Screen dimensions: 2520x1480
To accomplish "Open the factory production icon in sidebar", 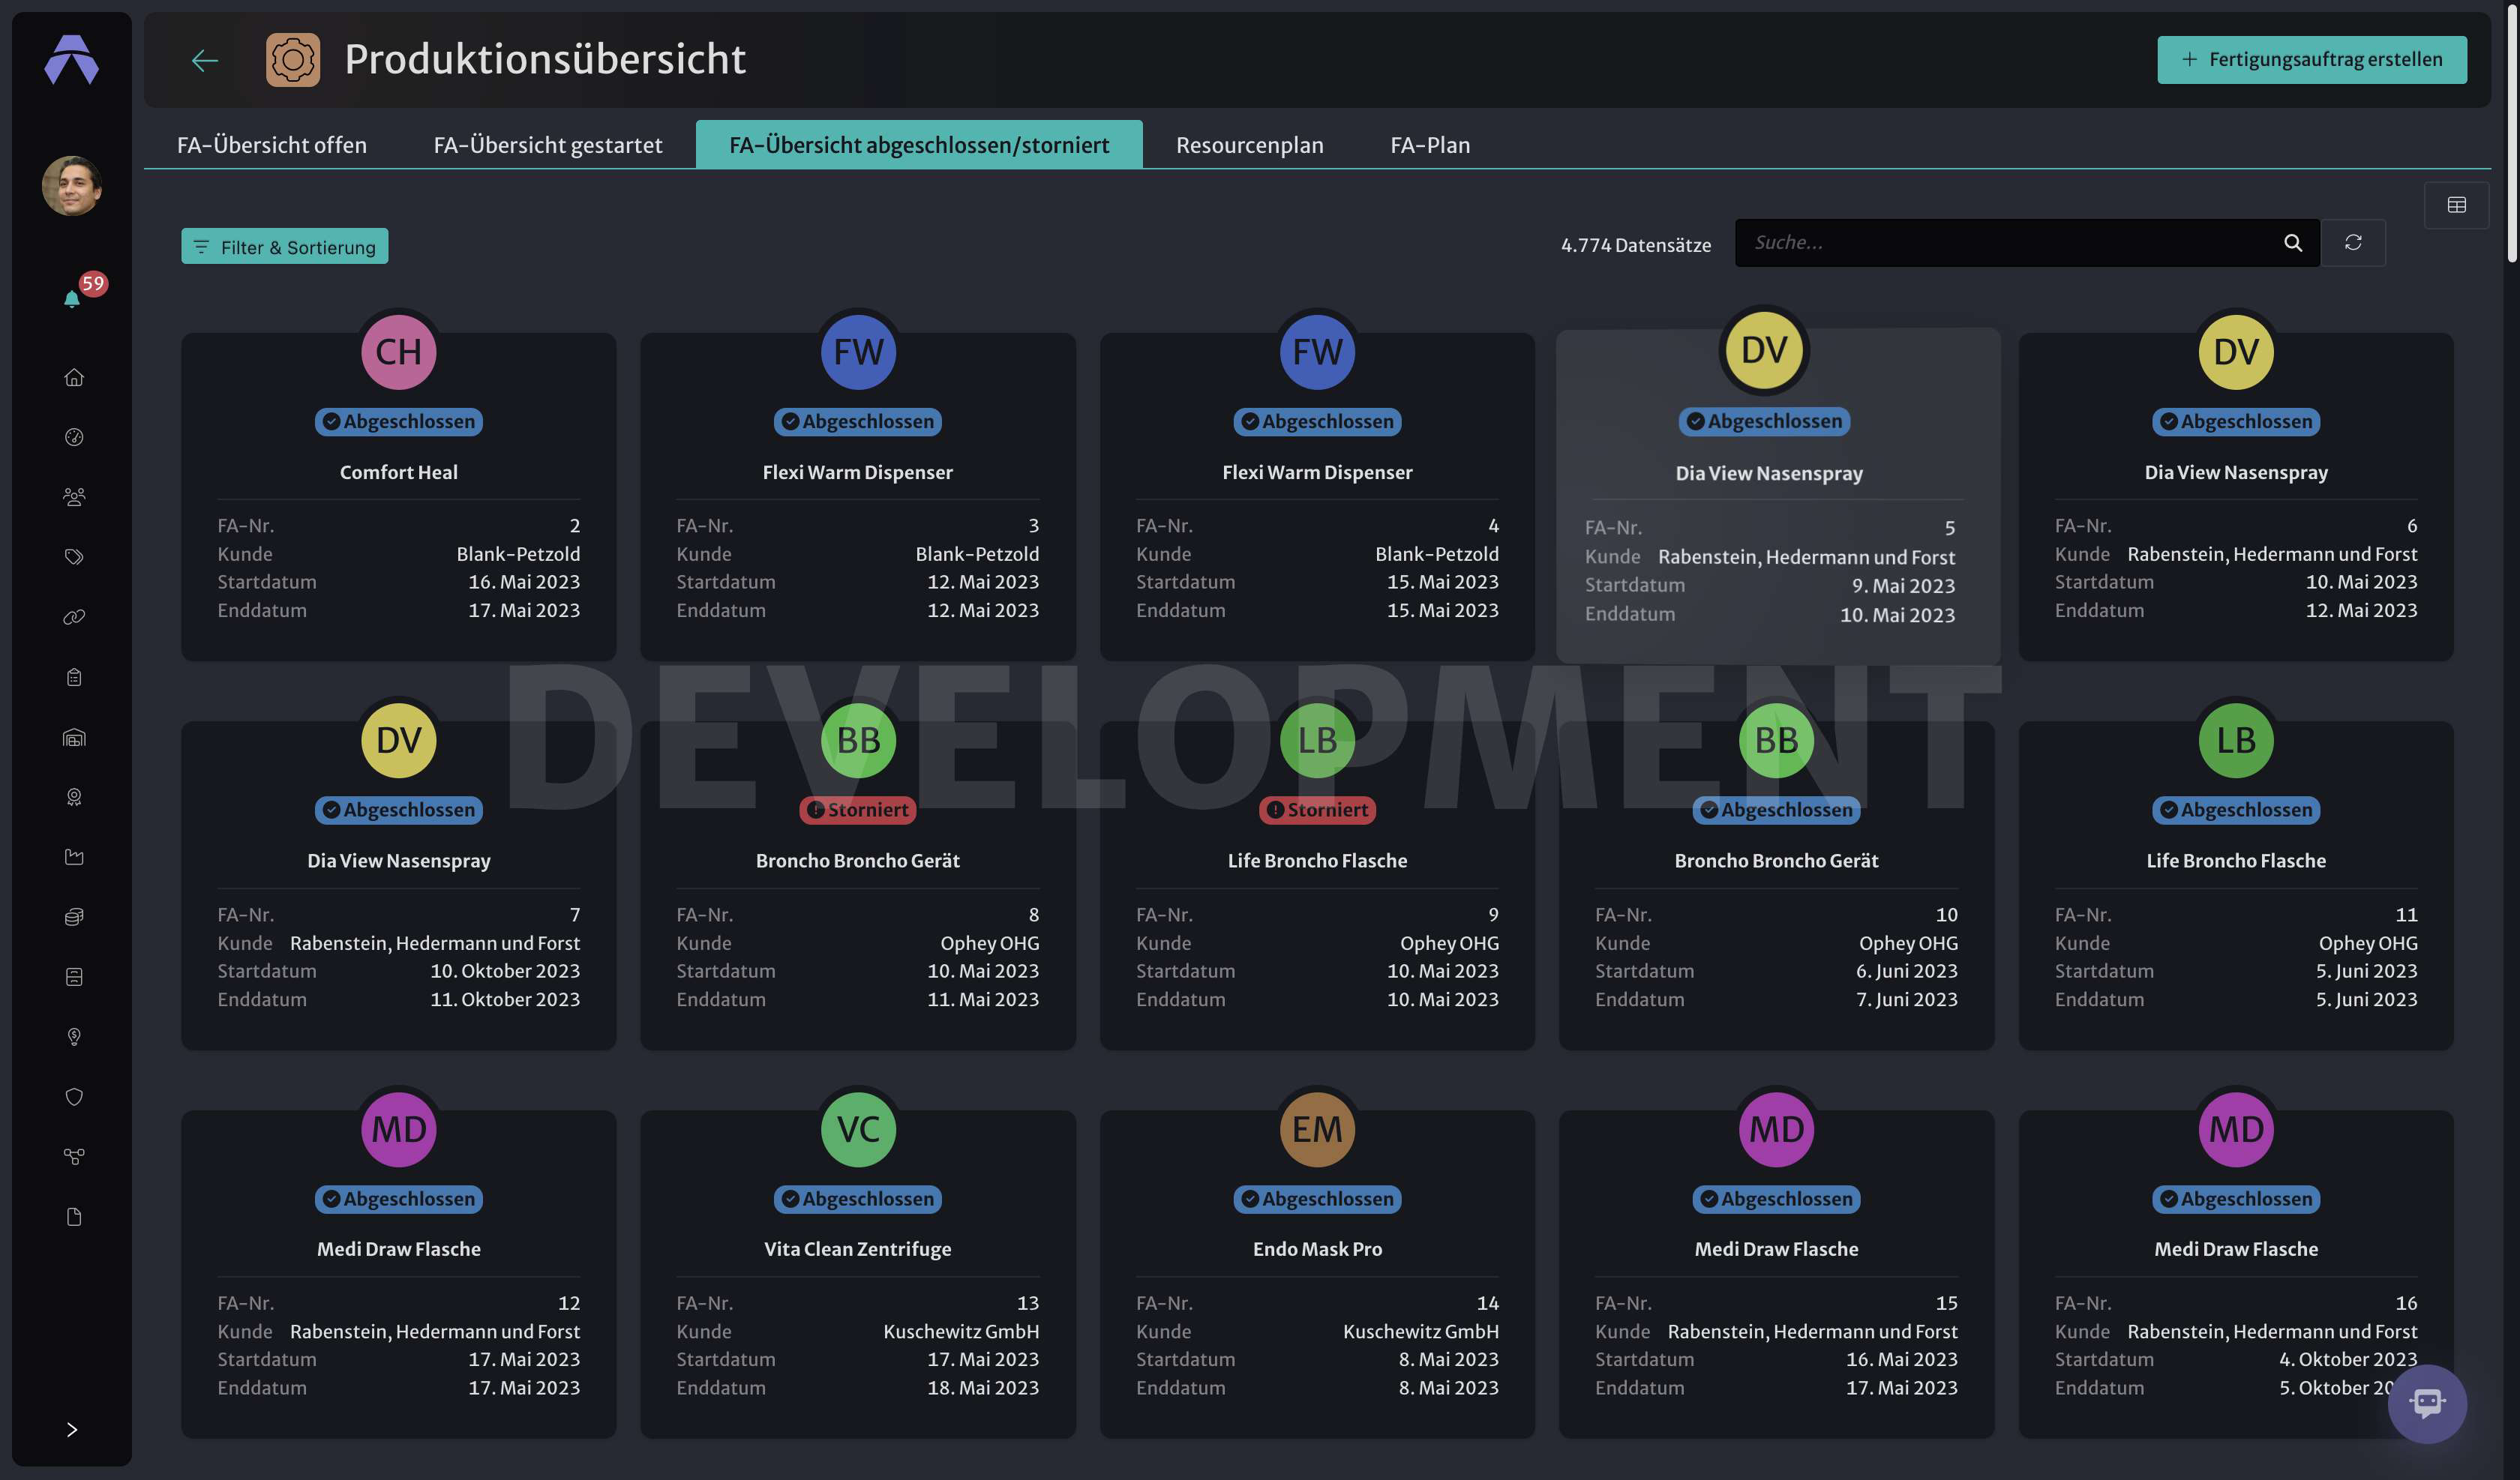I will coord(73,857).
